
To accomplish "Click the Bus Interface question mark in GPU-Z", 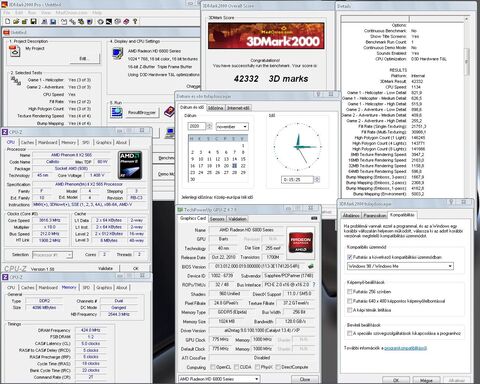I will (314, 285).
